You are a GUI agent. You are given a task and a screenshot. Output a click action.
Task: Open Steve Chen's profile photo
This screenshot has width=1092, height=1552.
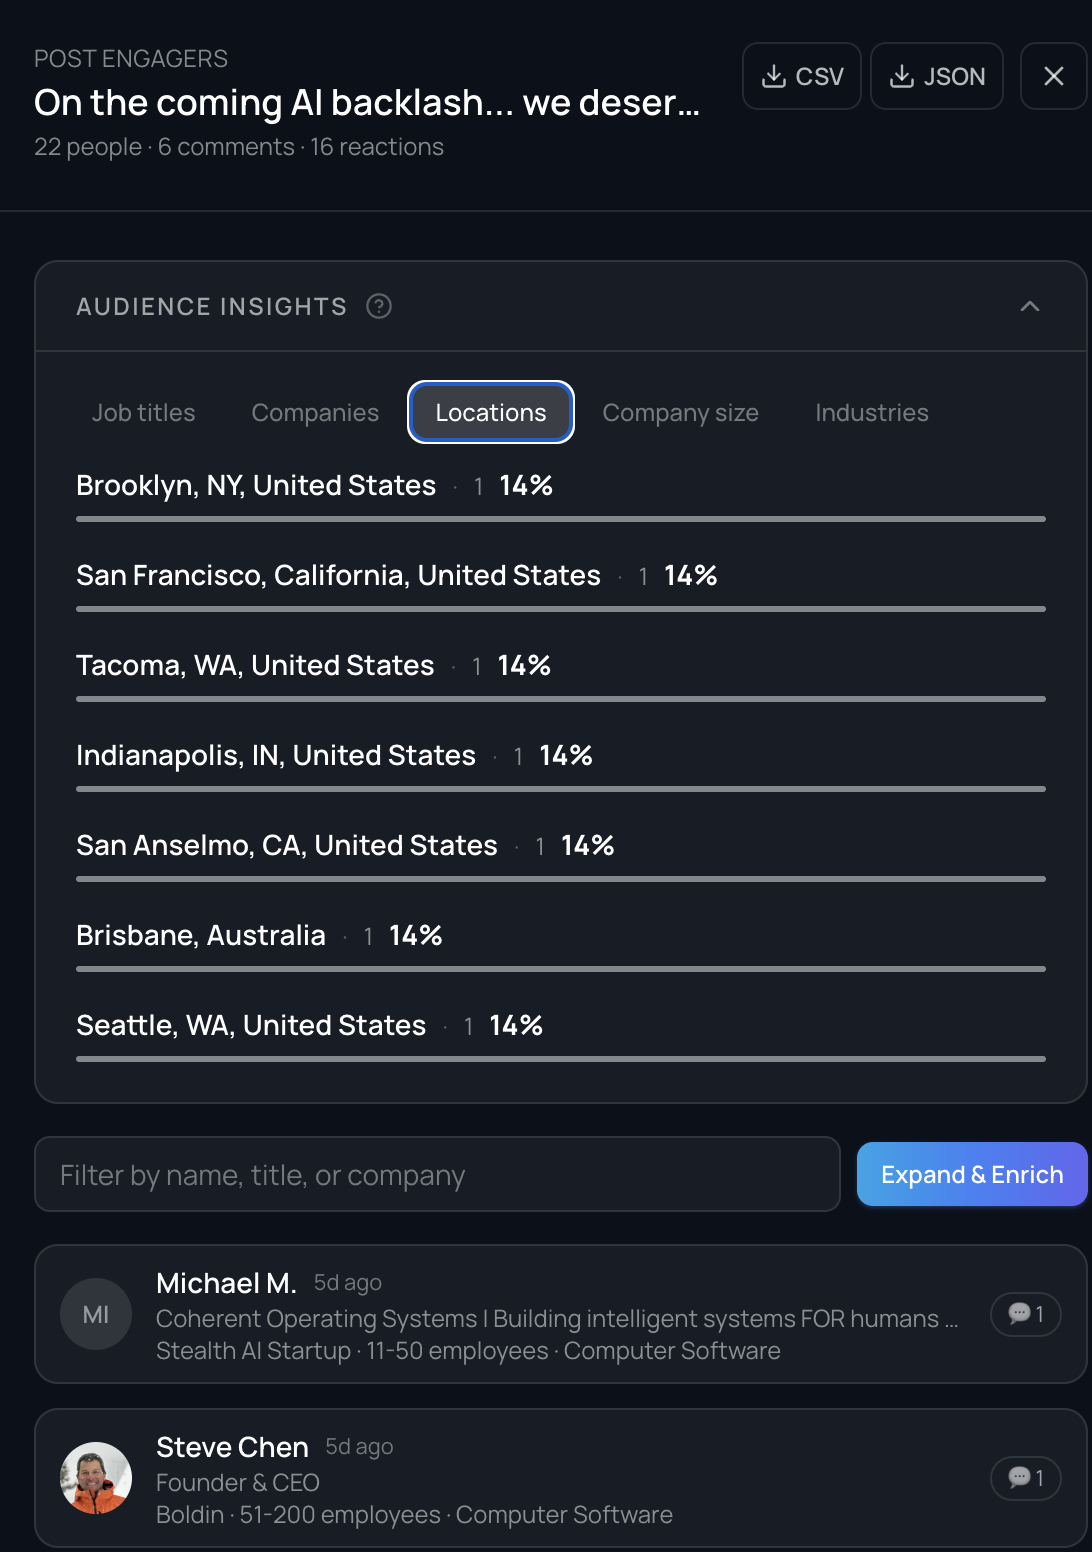(x=96, y=1478)
